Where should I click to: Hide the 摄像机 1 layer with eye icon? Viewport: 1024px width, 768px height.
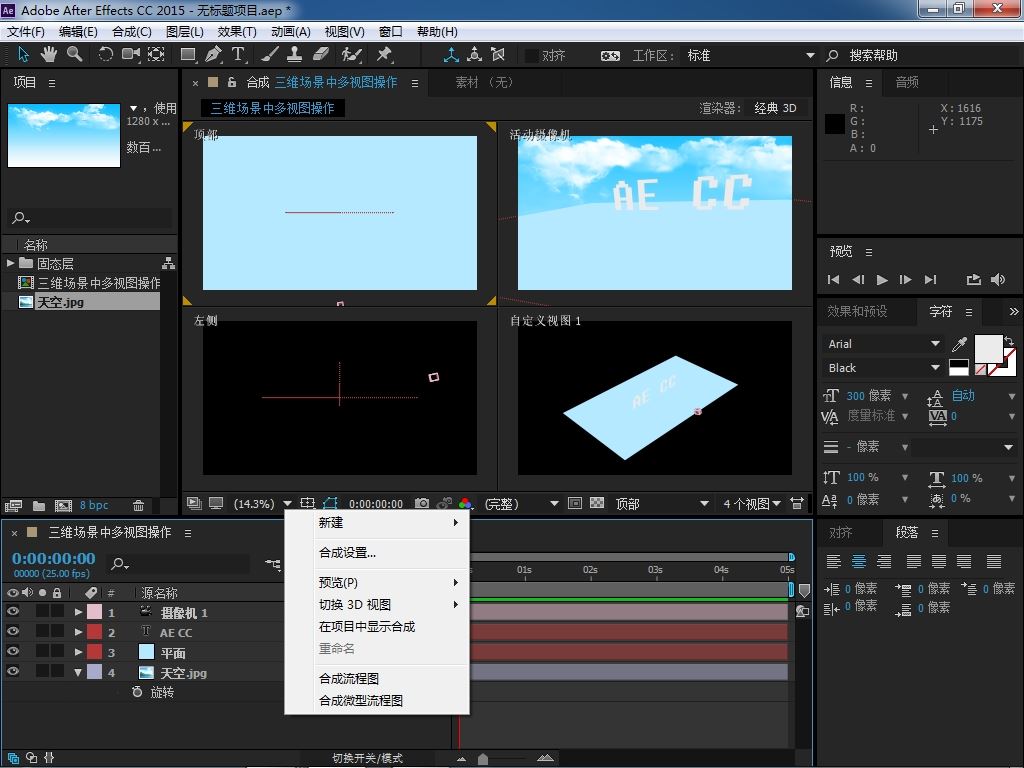(x=13, y=612)
